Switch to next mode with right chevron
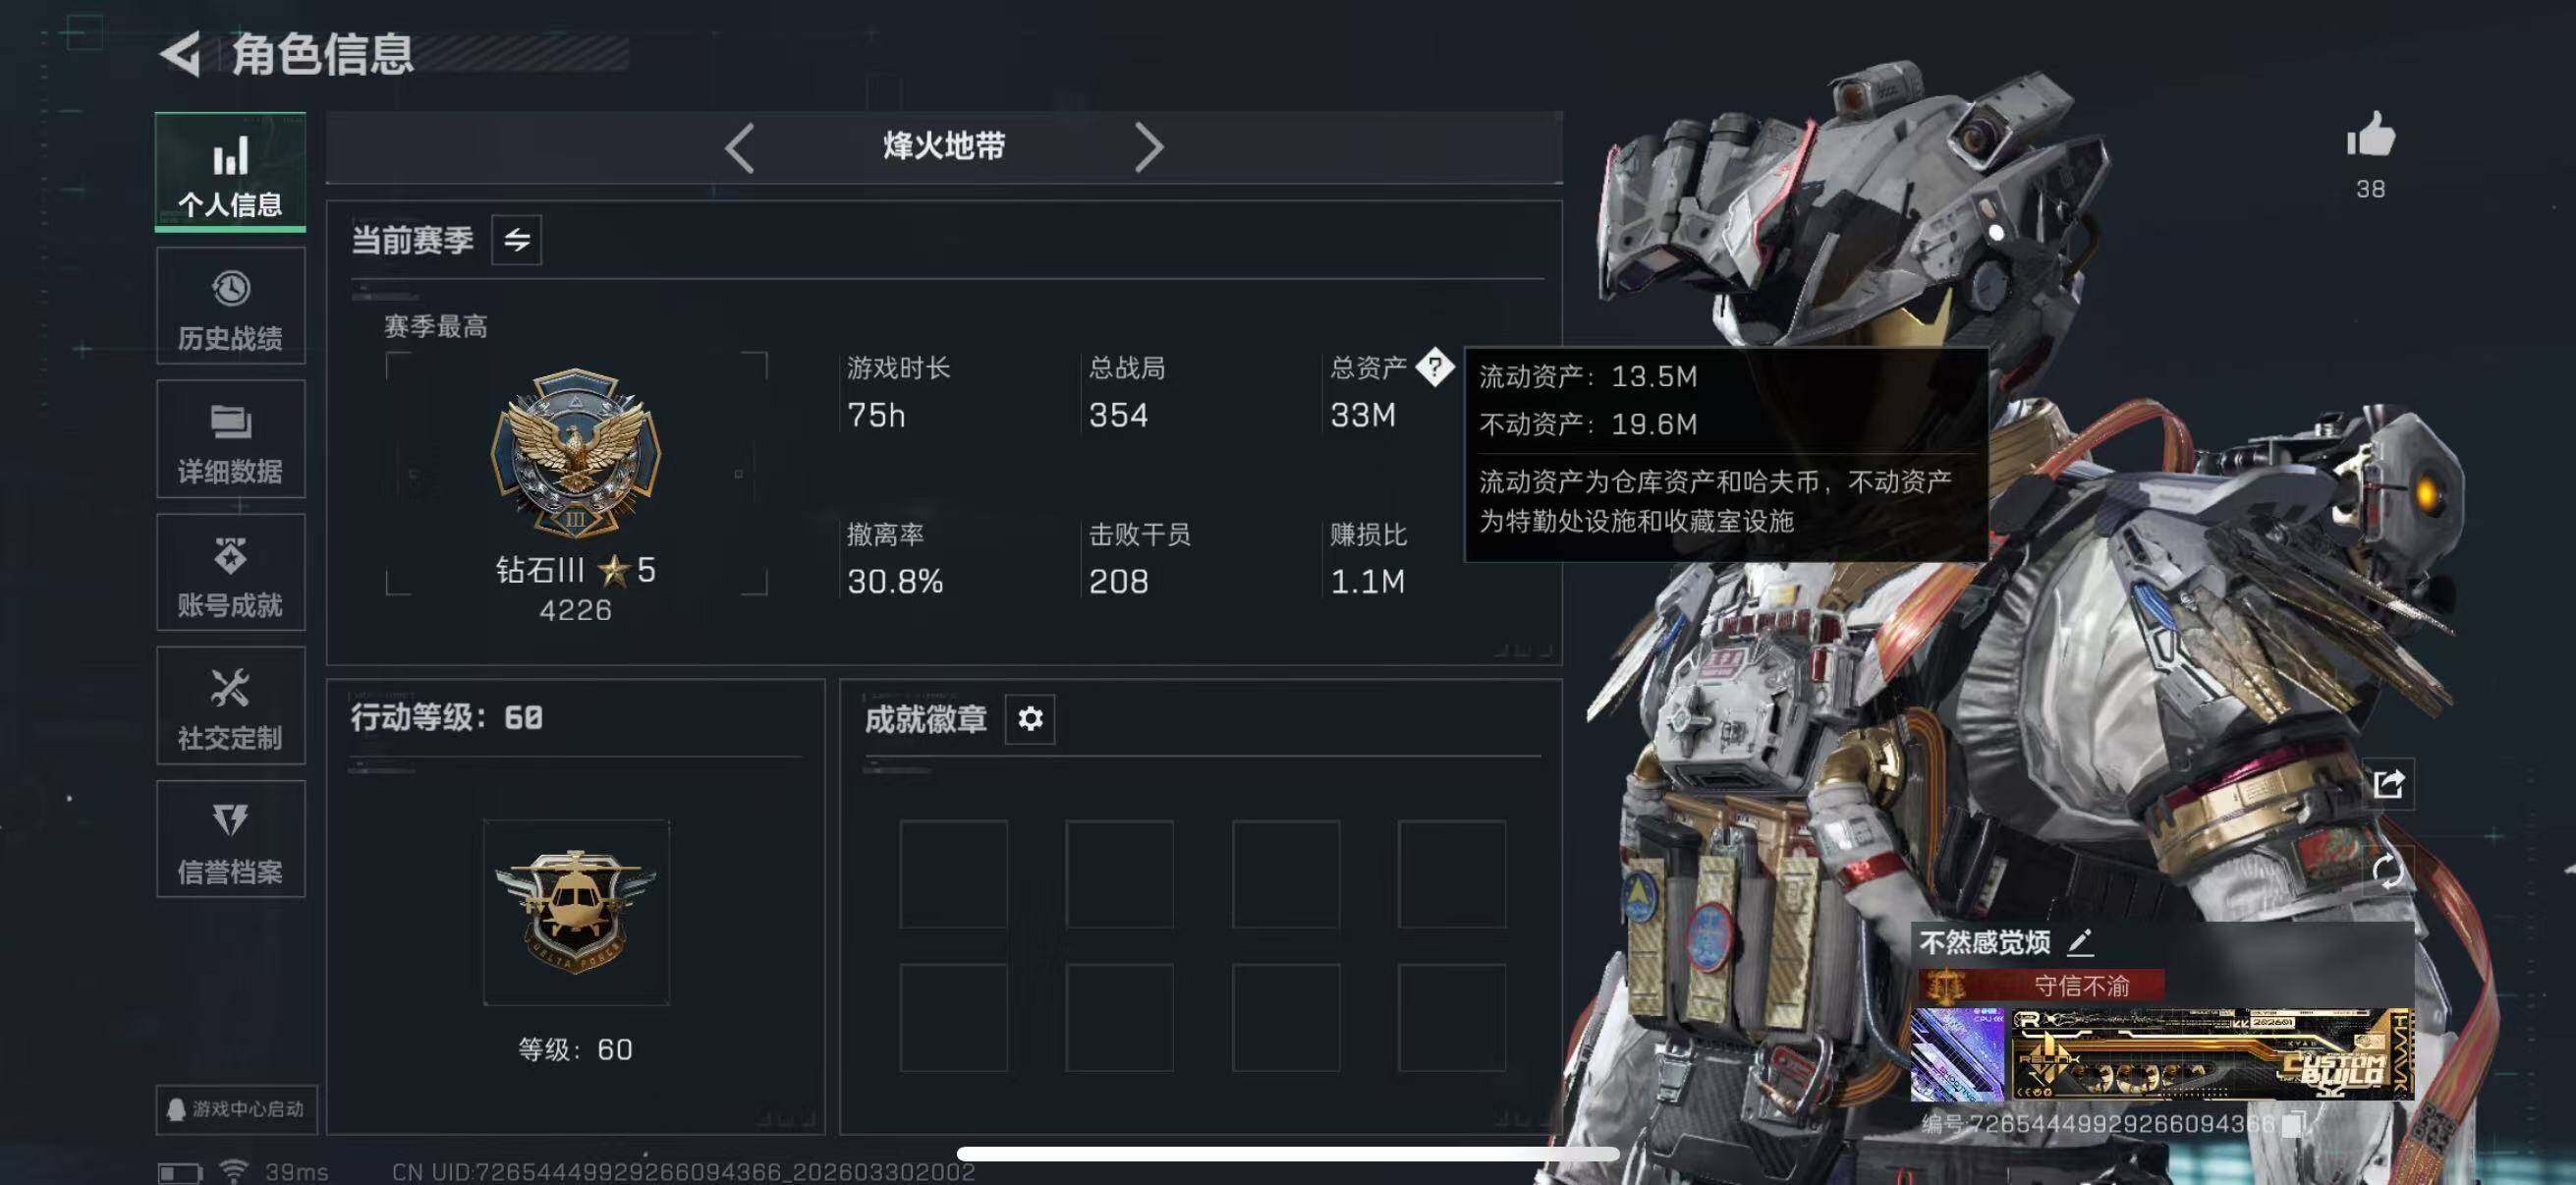 [1149, 148]
